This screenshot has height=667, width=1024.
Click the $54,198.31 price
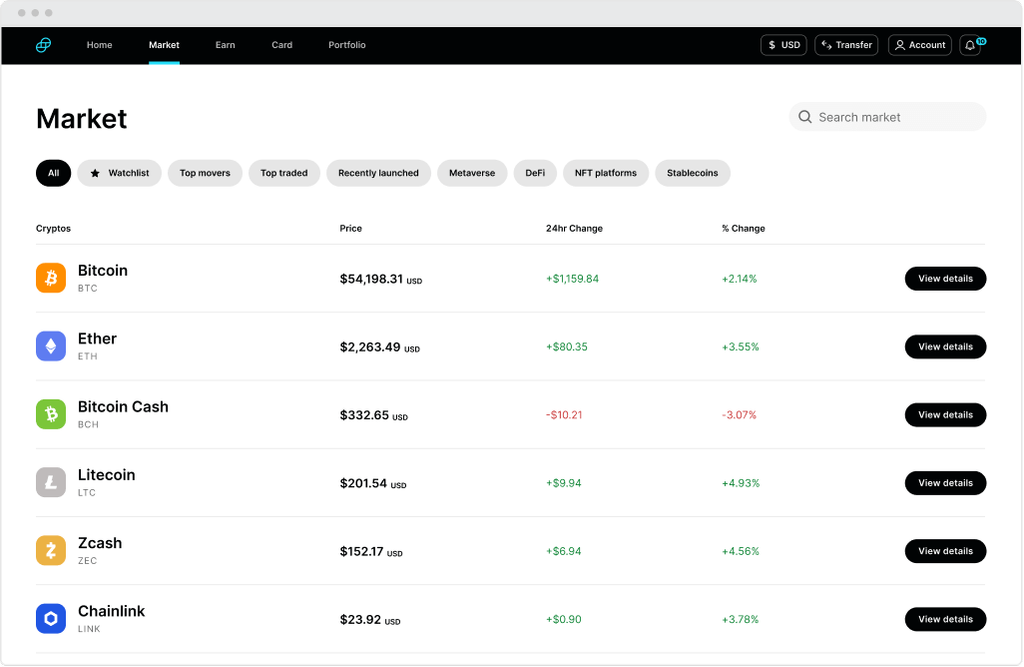point(371,279)
